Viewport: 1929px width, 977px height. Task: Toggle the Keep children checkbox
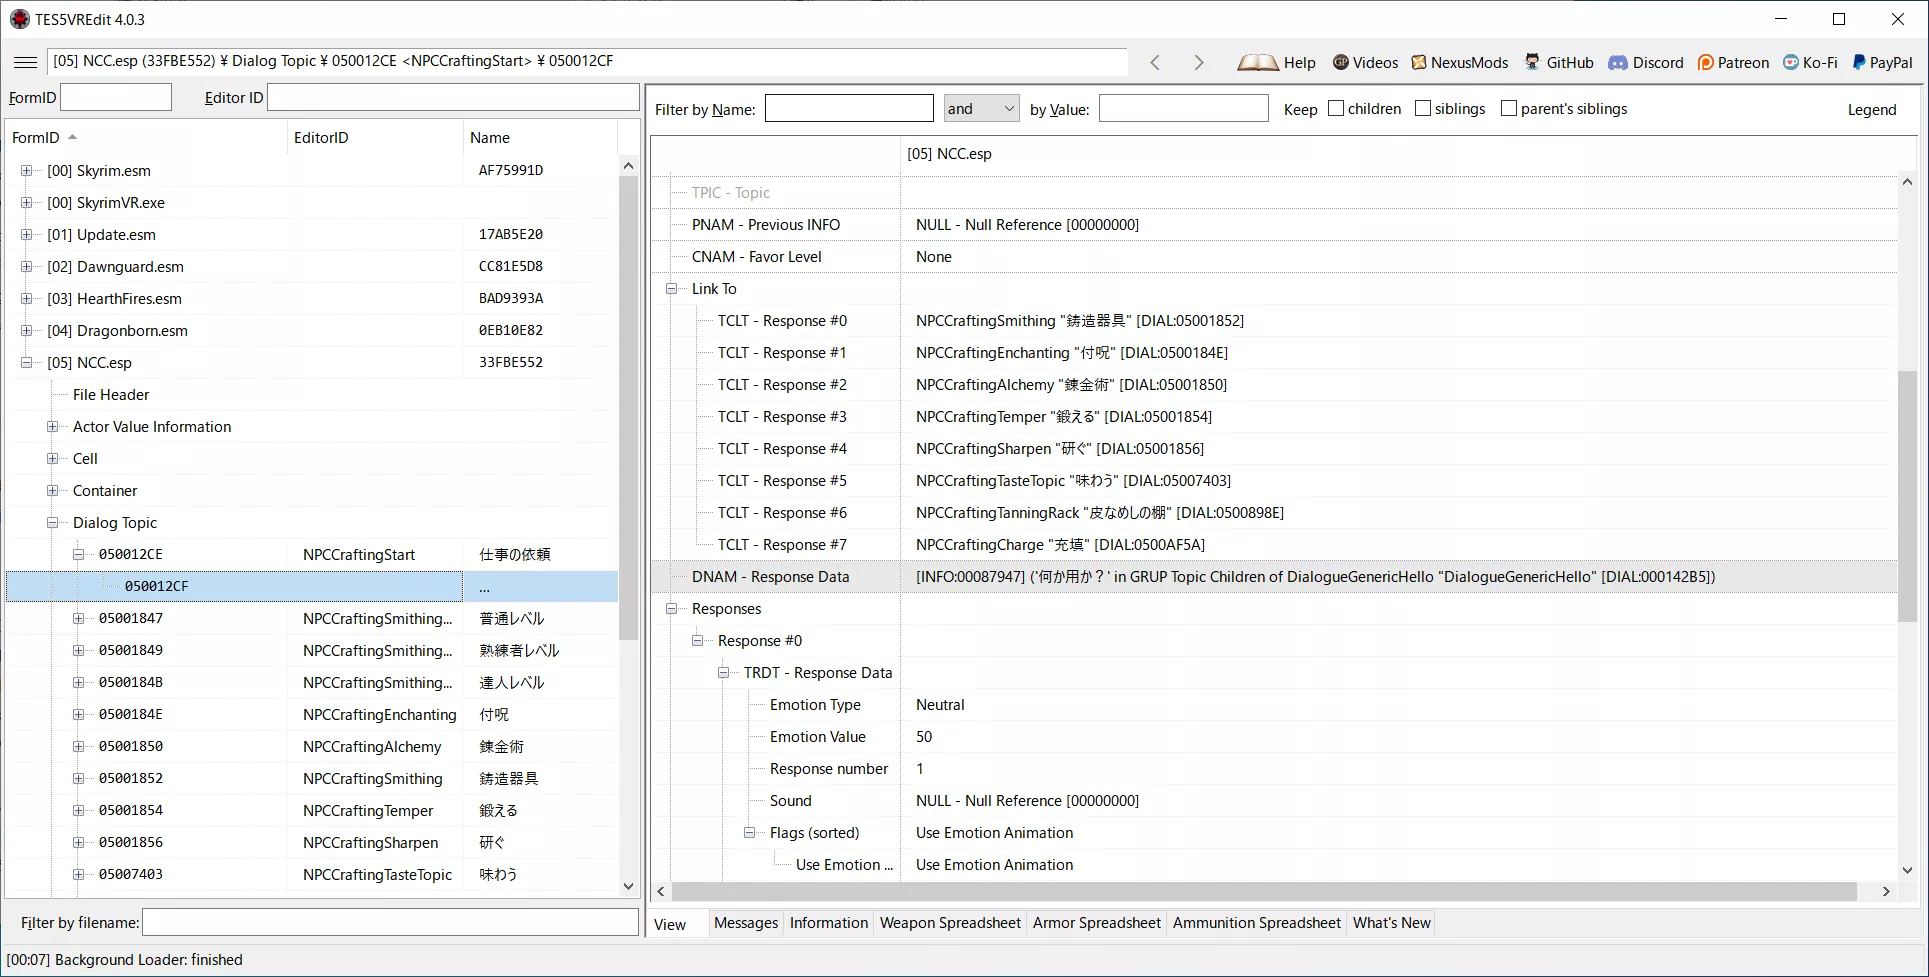click(1336, 108)
